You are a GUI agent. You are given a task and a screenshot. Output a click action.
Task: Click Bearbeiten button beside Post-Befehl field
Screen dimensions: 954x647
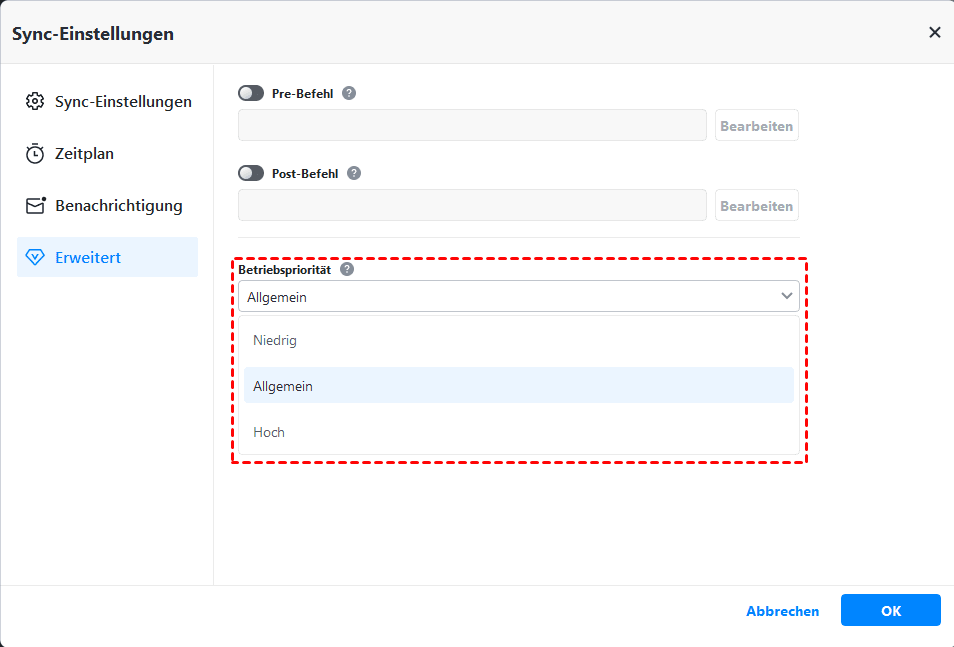click(x=756, y=206)
